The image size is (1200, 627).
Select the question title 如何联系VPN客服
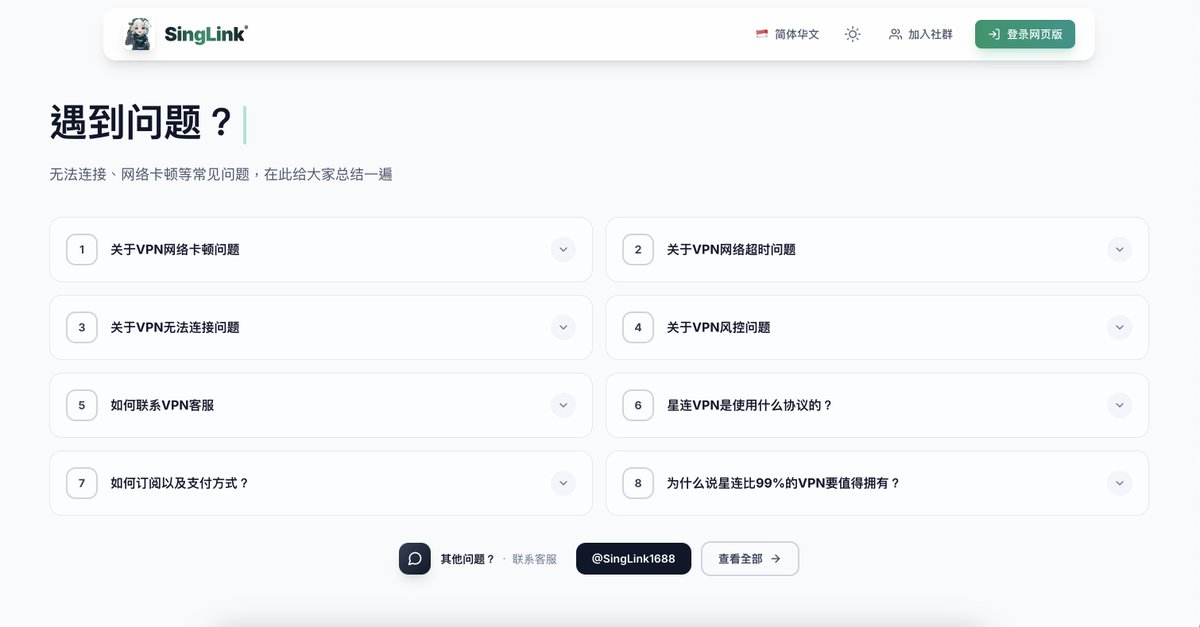point(162,405)
